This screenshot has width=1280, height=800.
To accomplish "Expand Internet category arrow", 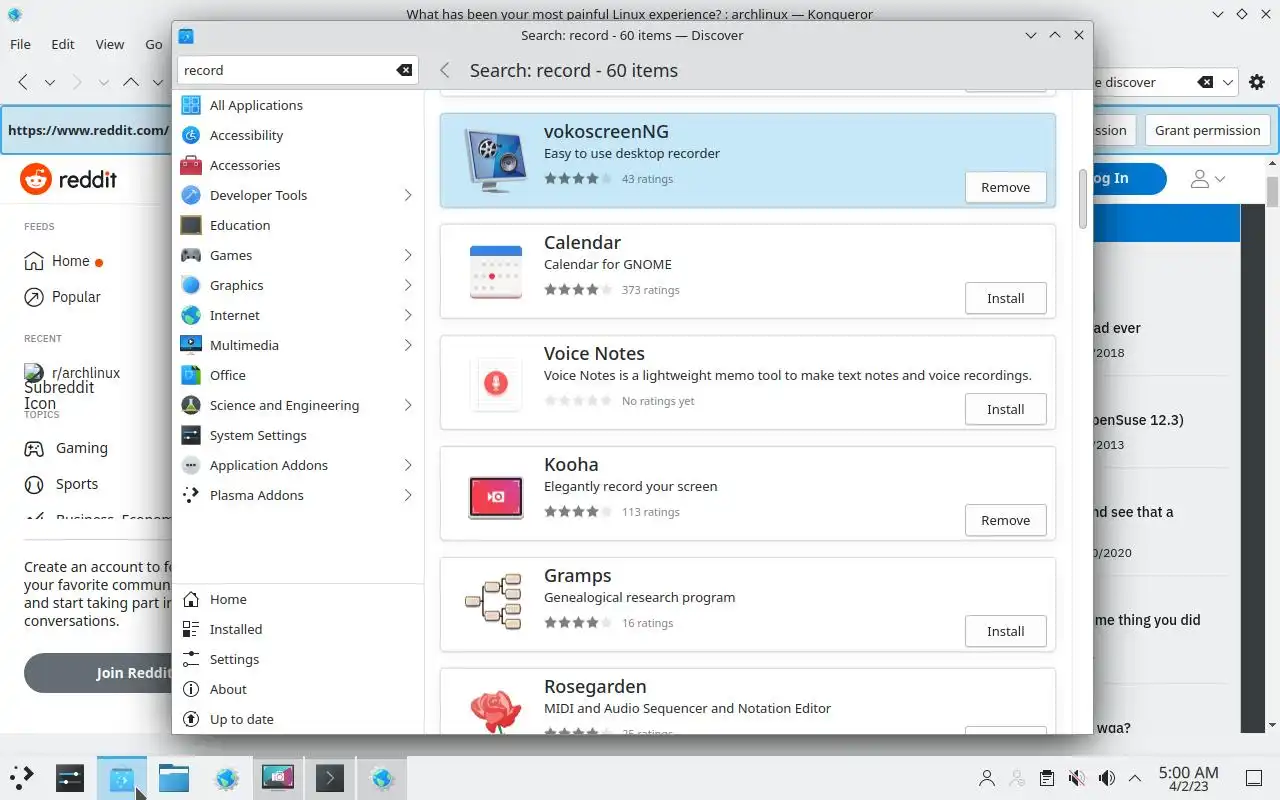I will point(408,315).
